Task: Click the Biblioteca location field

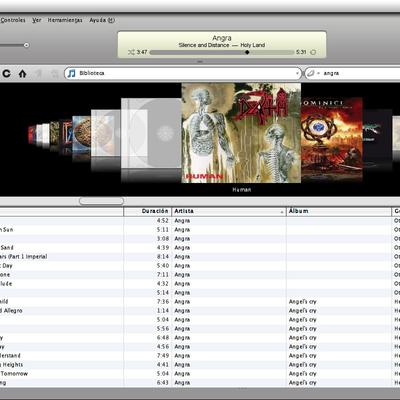Action: point(183,73)
